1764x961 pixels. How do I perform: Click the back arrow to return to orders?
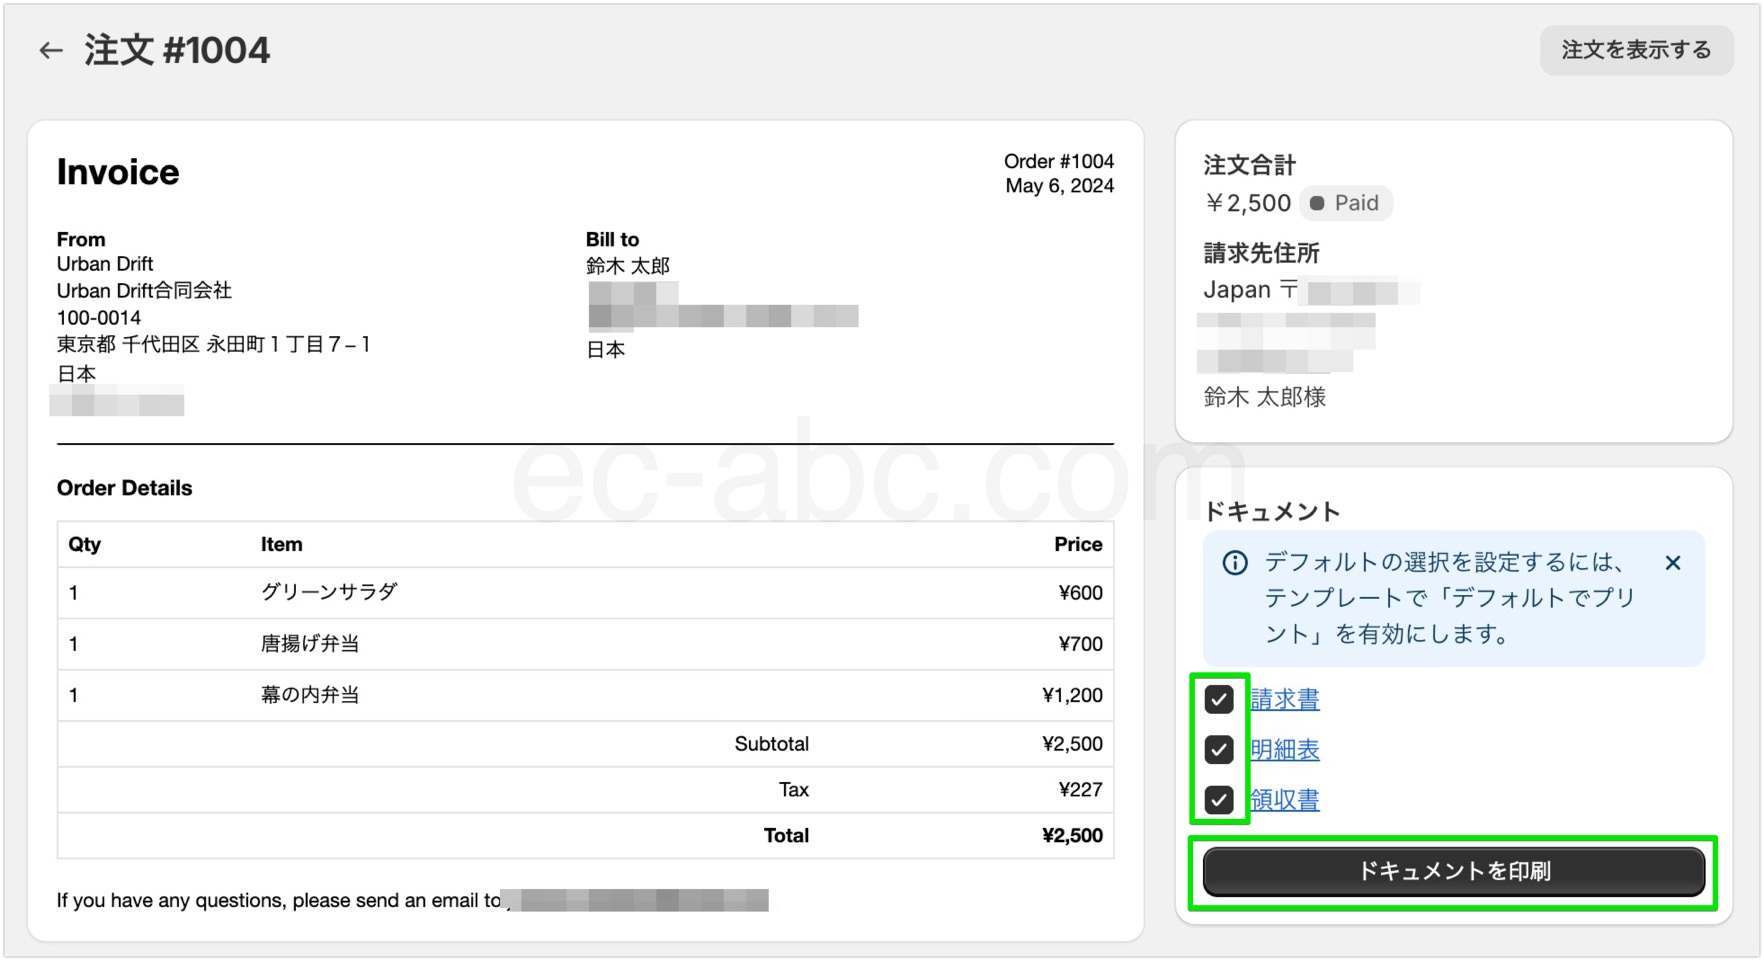click(x=51, y=49)
